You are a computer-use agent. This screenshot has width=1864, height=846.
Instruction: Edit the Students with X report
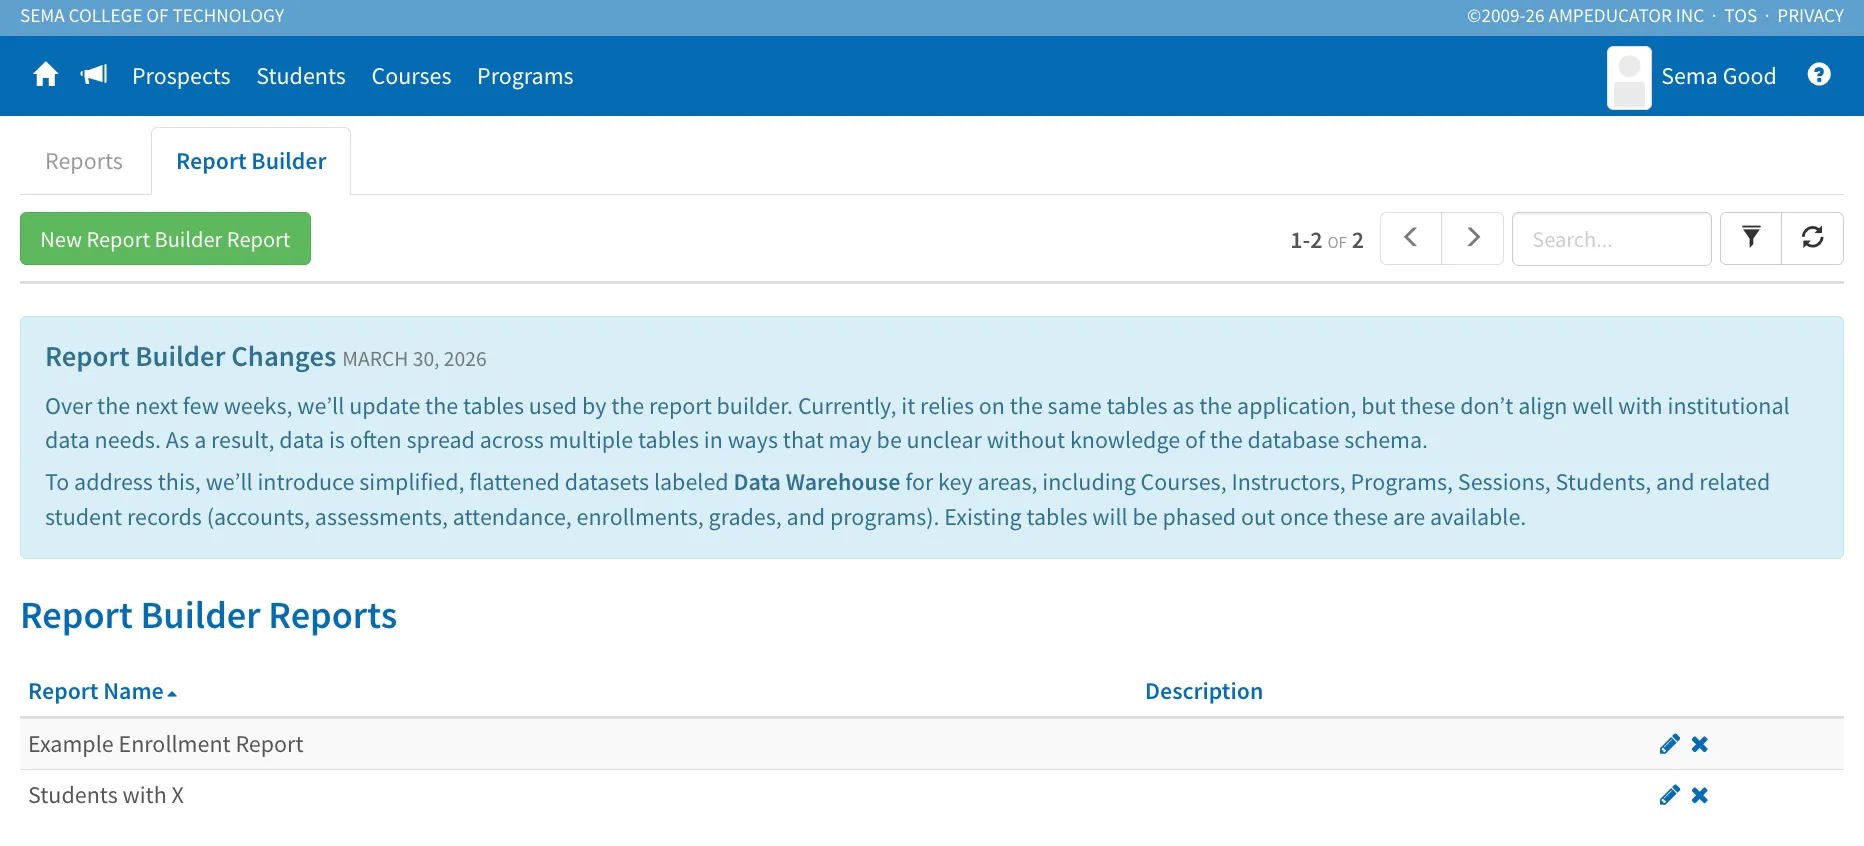tap(1669, 795)
